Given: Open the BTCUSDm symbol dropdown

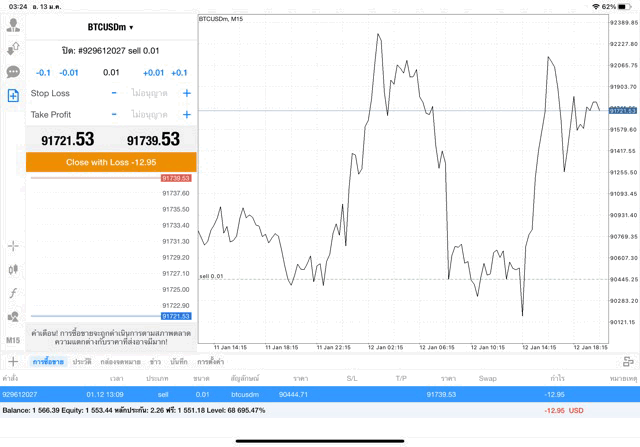Looking at the screenshot, I should [111, 27].
